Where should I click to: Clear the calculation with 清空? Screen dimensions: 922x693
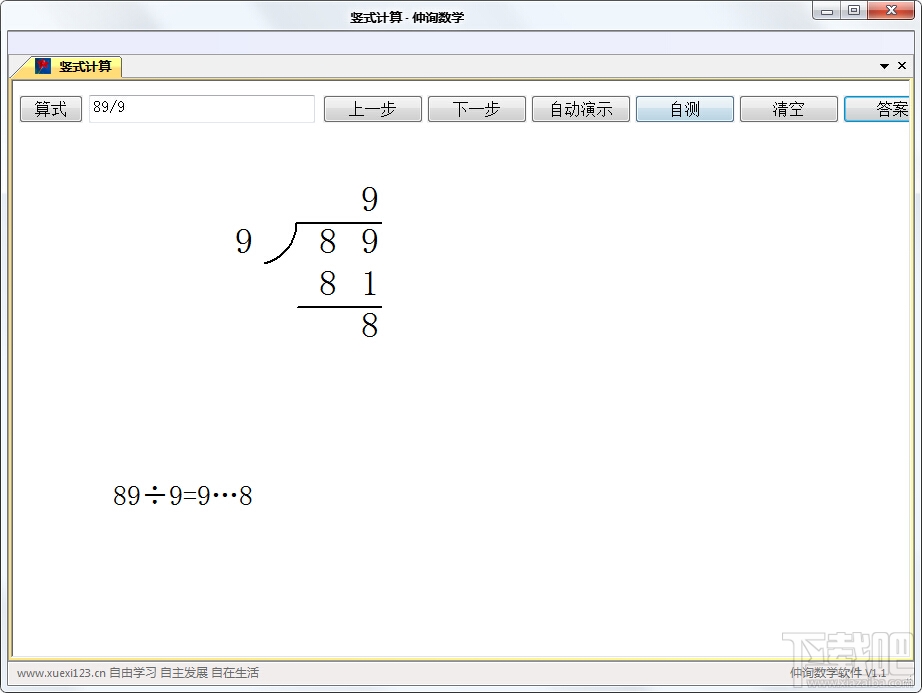[x=789, y=109]
